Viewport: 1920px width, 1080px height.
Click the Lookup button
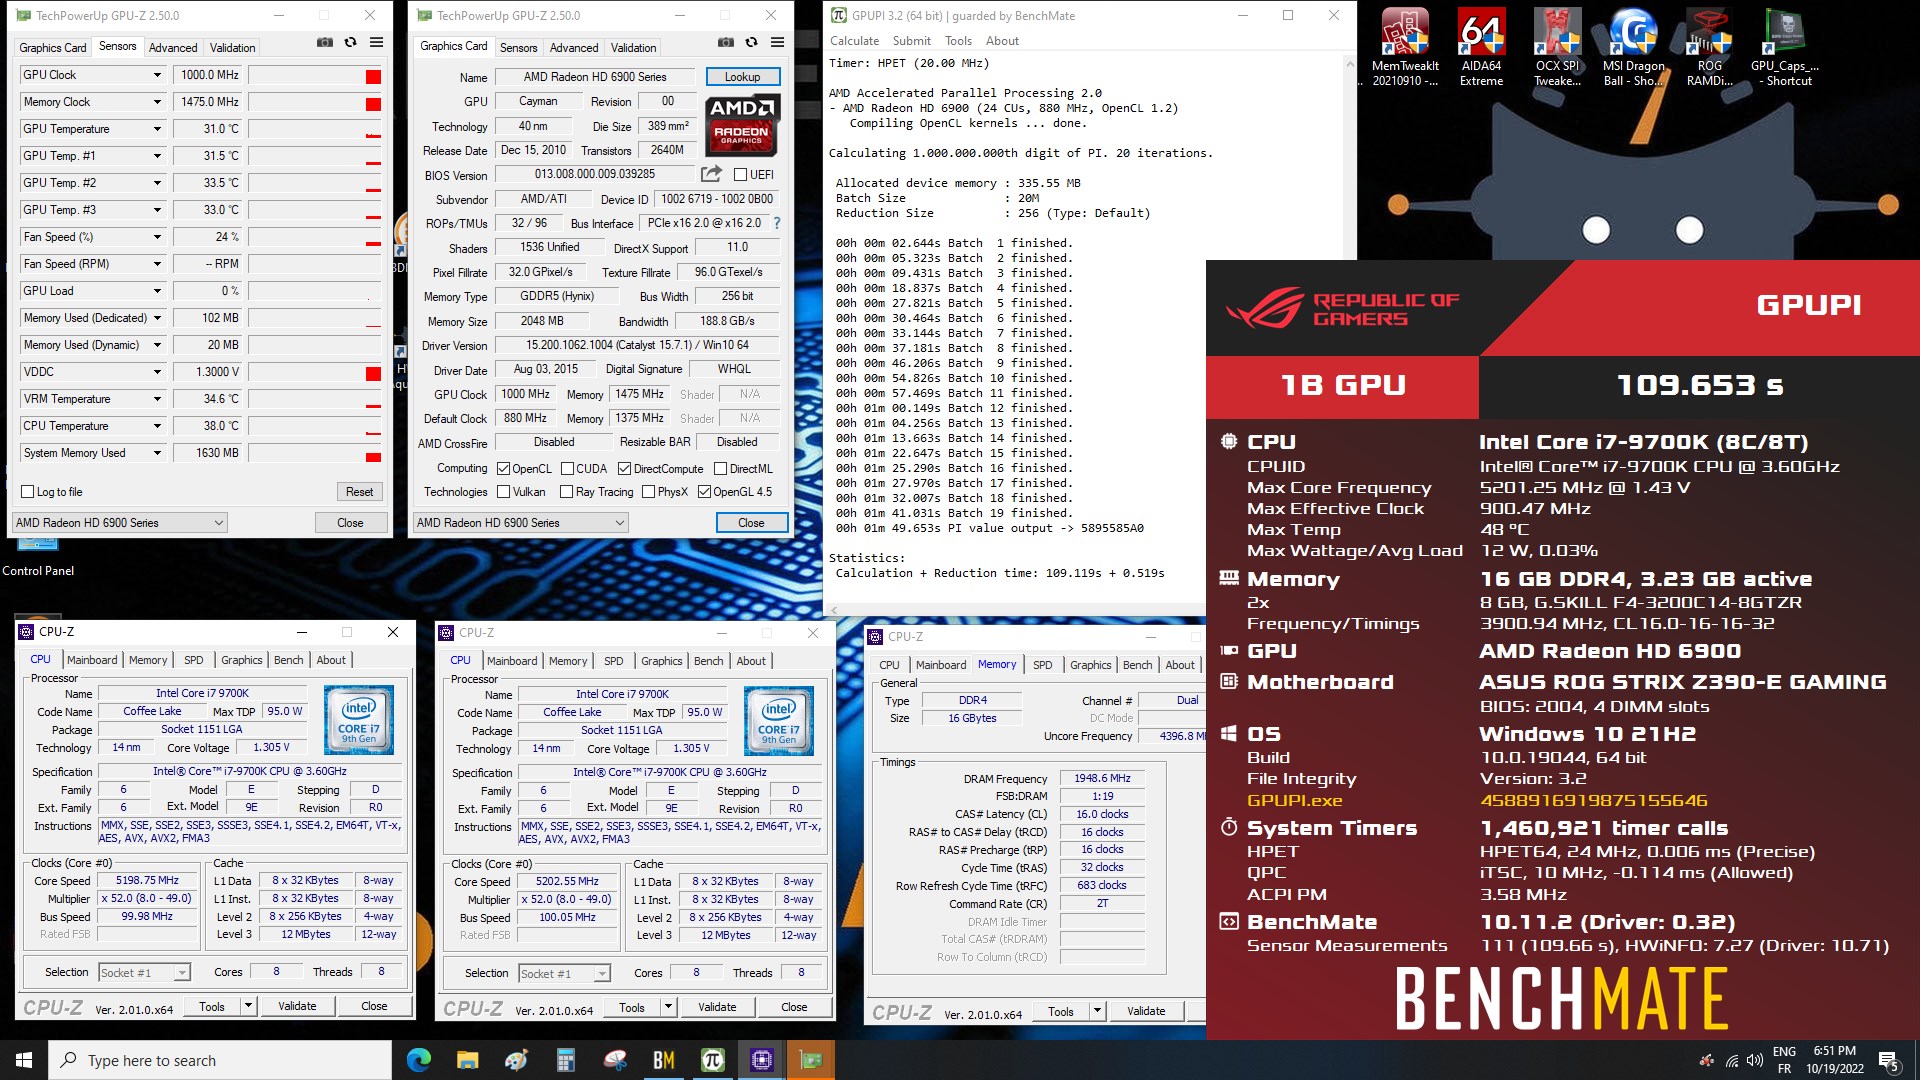pos(742,77)
